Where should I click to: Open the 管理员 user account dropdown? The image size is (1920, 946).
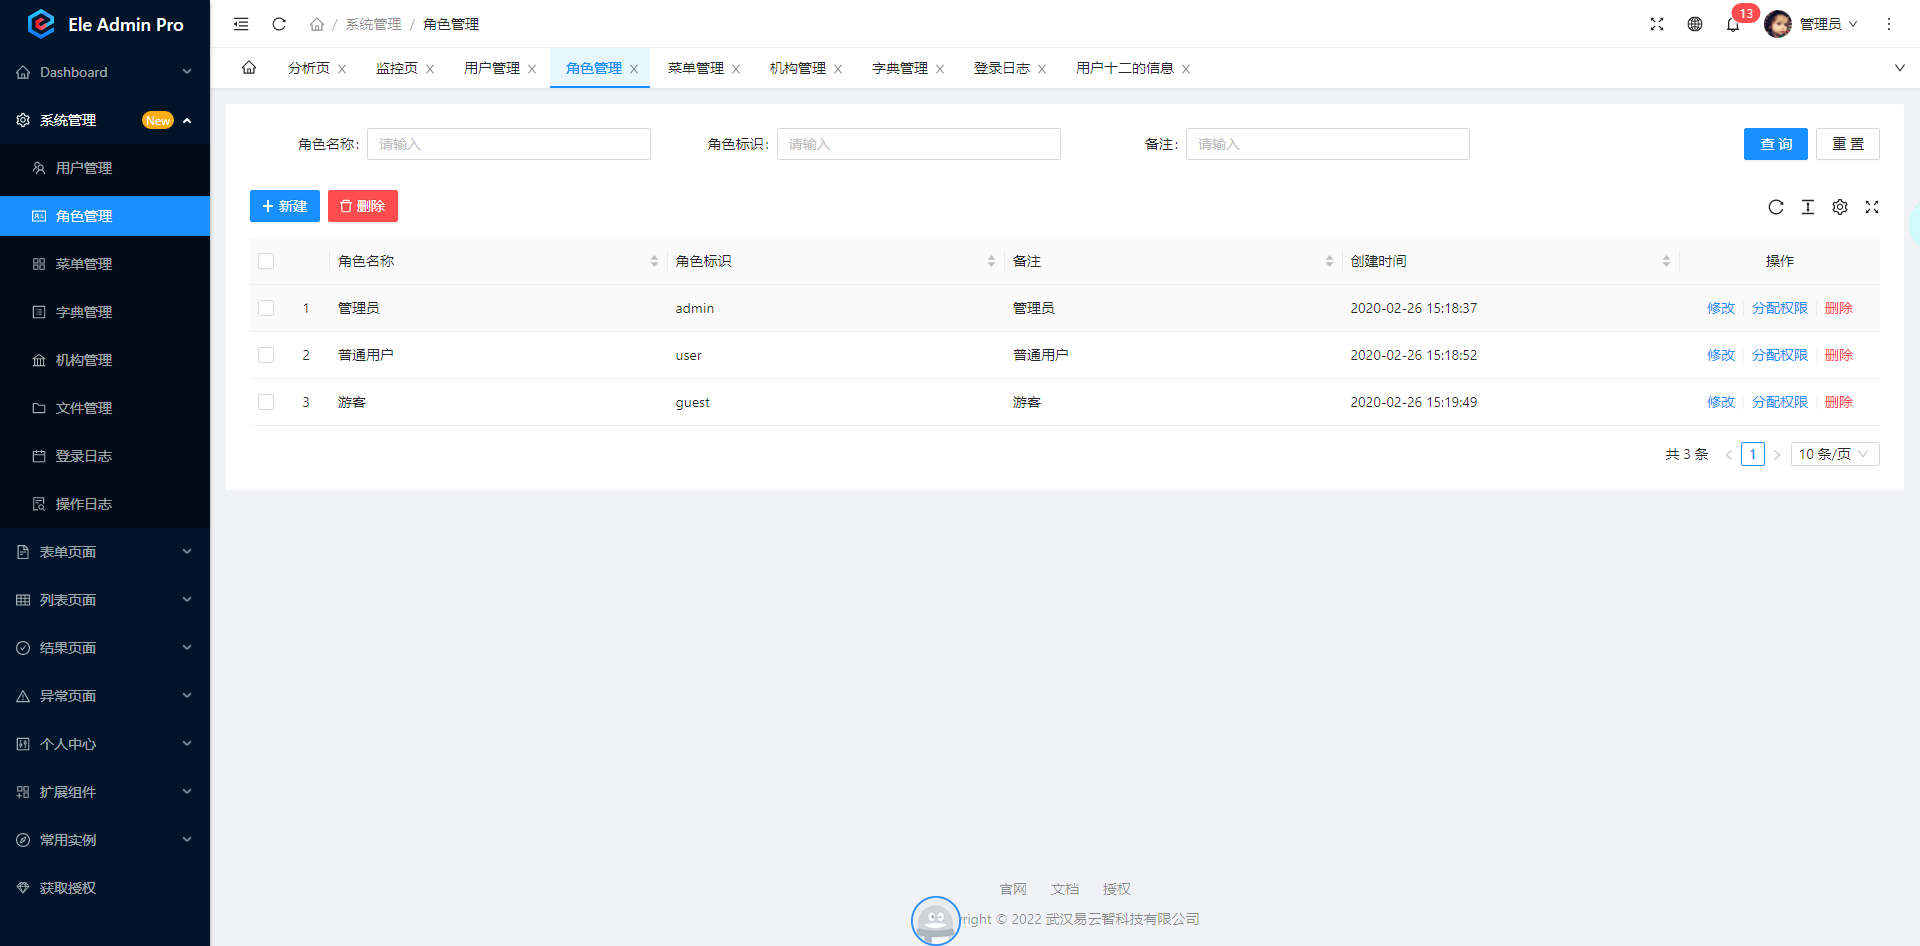tap(1812, 24)
